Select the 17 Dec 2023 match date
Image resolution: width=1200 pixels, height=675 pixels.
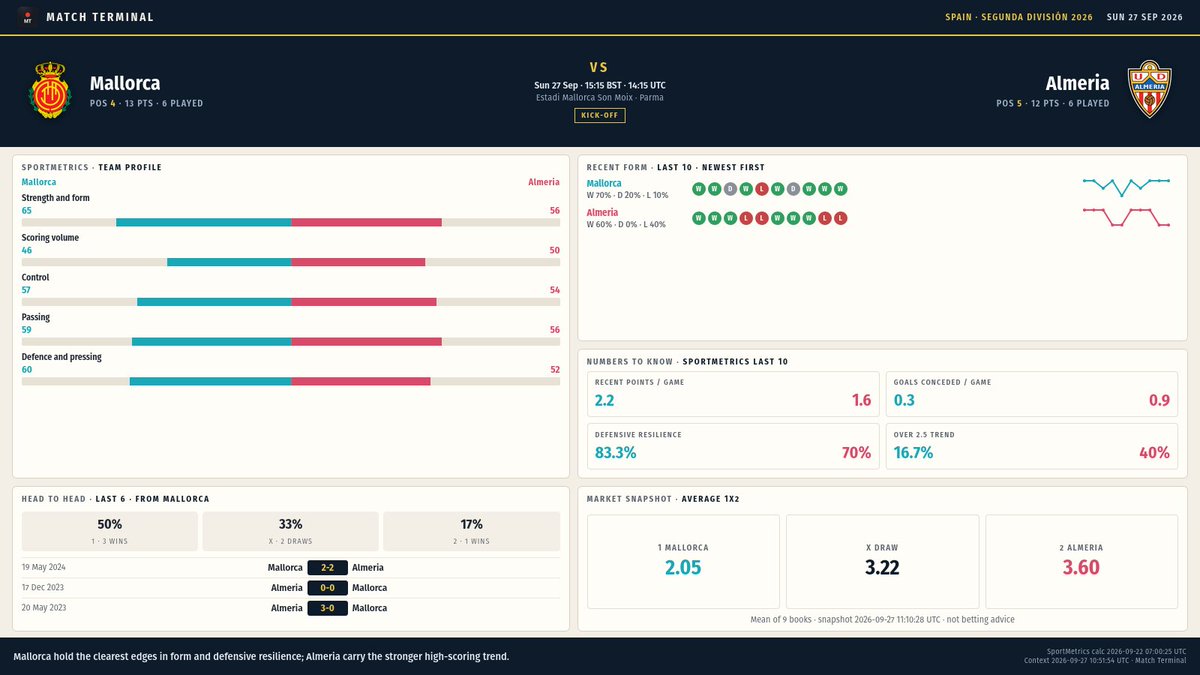tap(44, 587)
